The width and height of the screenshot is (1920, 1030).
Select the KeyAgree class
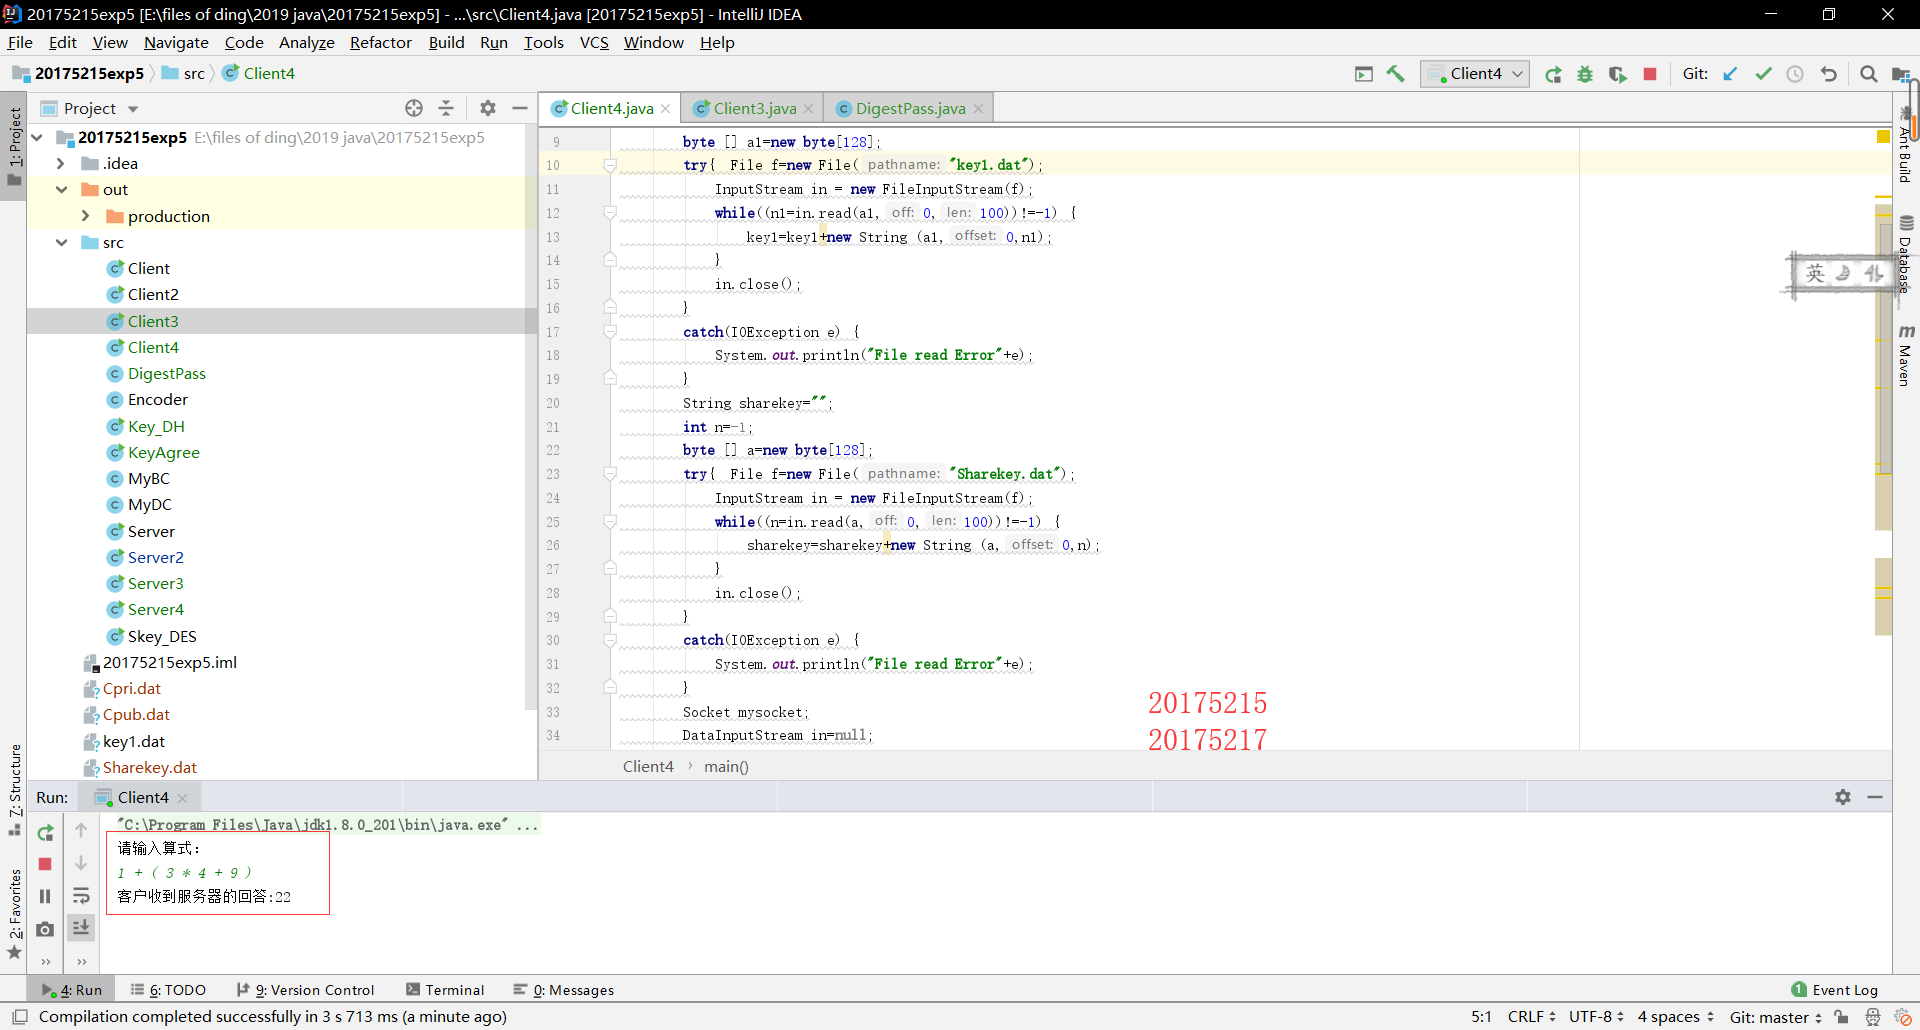pos(163,452)
